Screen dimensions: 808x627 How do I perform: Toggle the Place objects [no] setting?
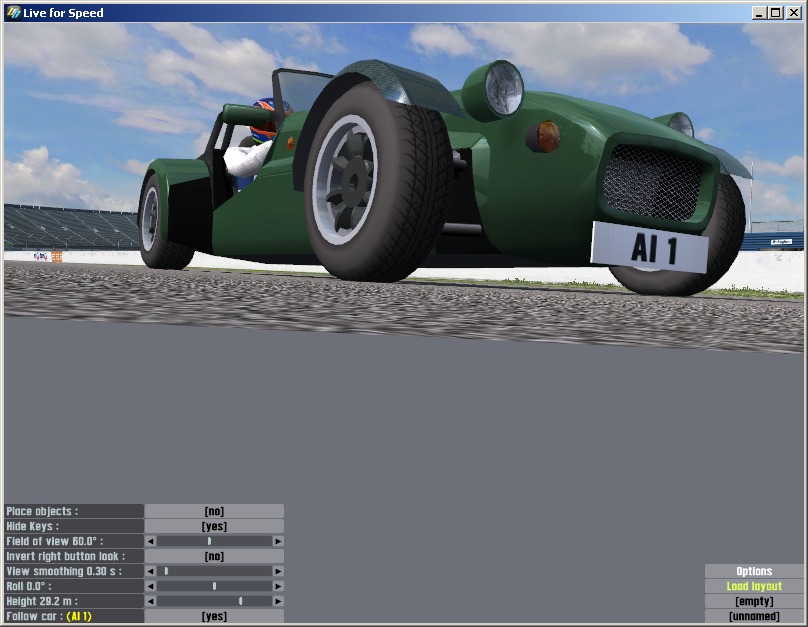point(214,511)
